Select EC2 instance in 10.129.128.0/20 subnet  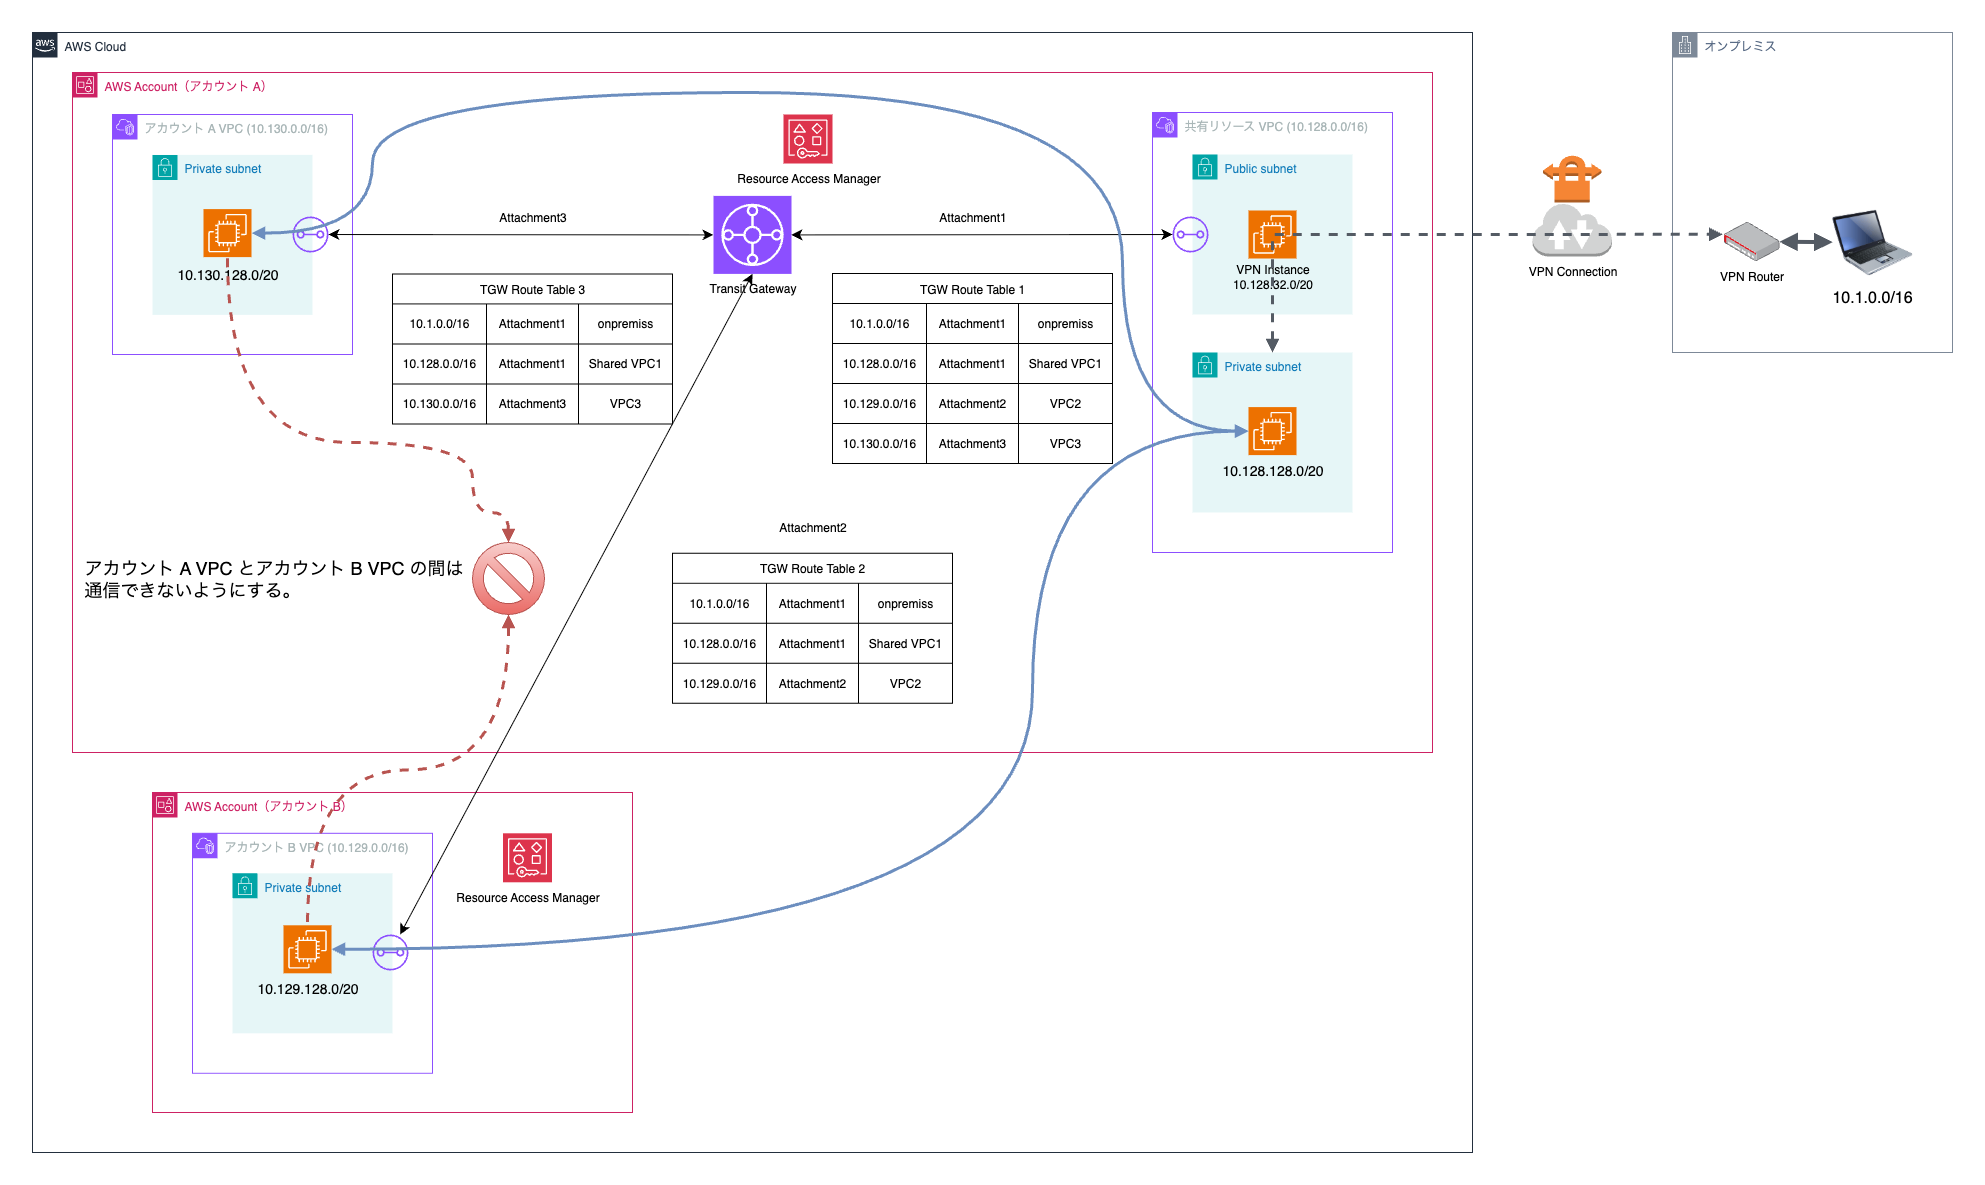pos(307,949)
